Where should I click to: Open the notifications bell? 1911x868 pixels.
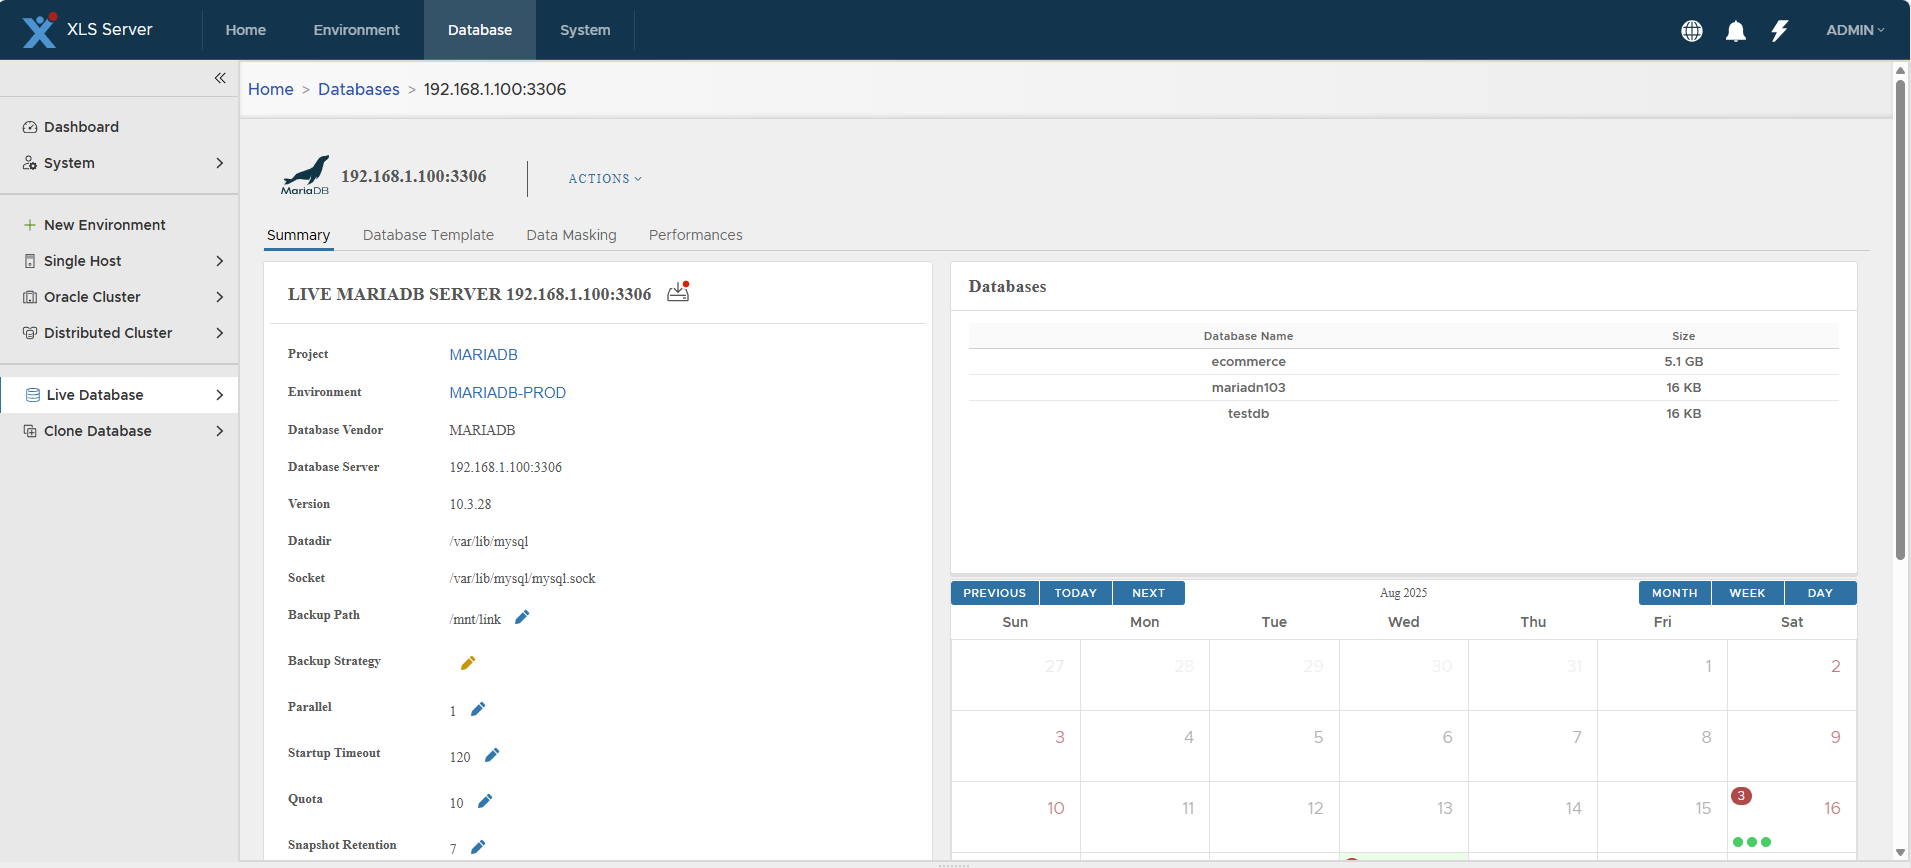click(x=1735, y=31)
